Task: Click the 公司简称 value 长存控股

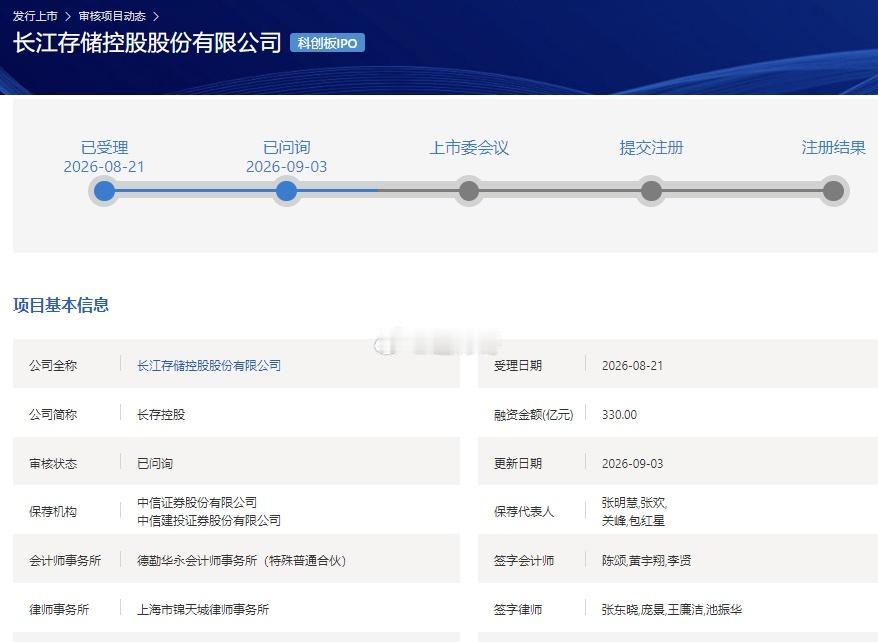Action: pyautogui.click(x=161, y=415)
